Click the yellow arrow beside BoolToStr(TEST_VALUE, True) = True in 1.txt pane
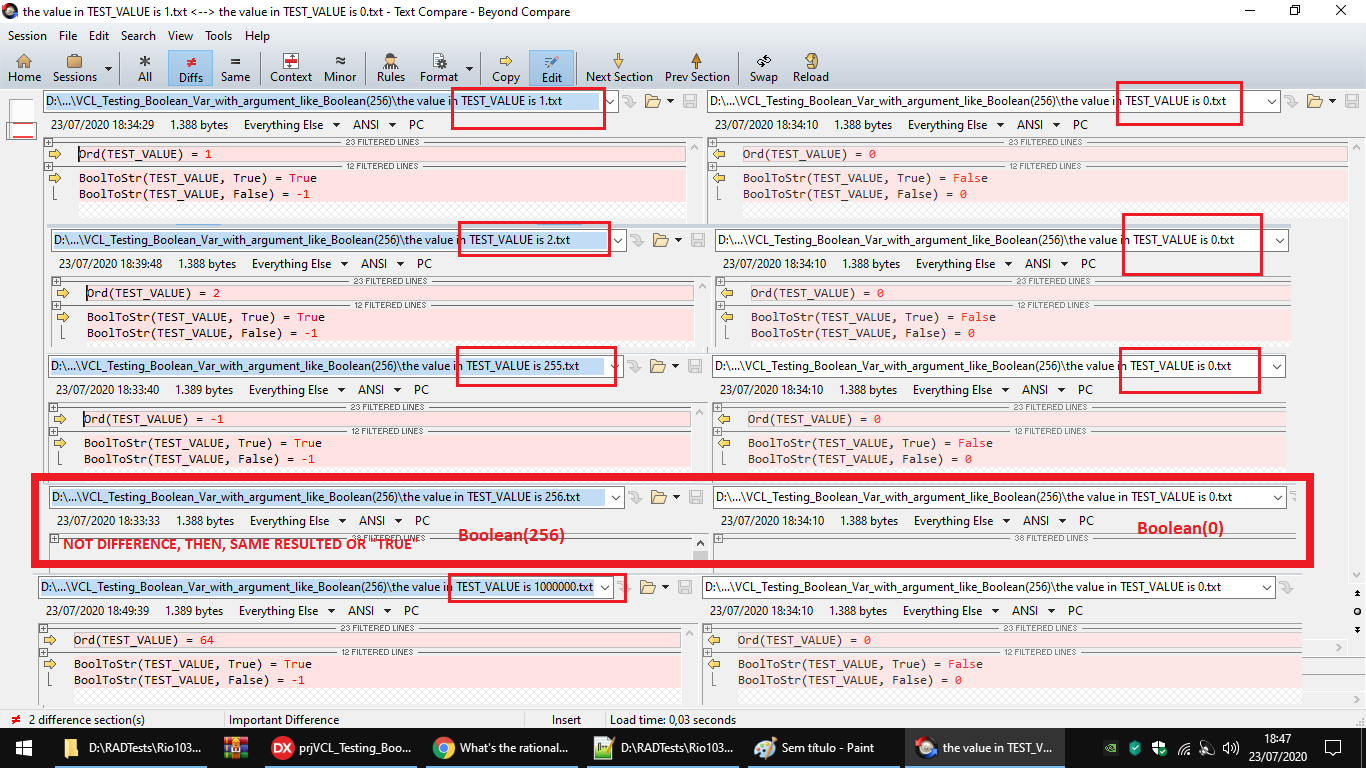 [x=54, y=178]
